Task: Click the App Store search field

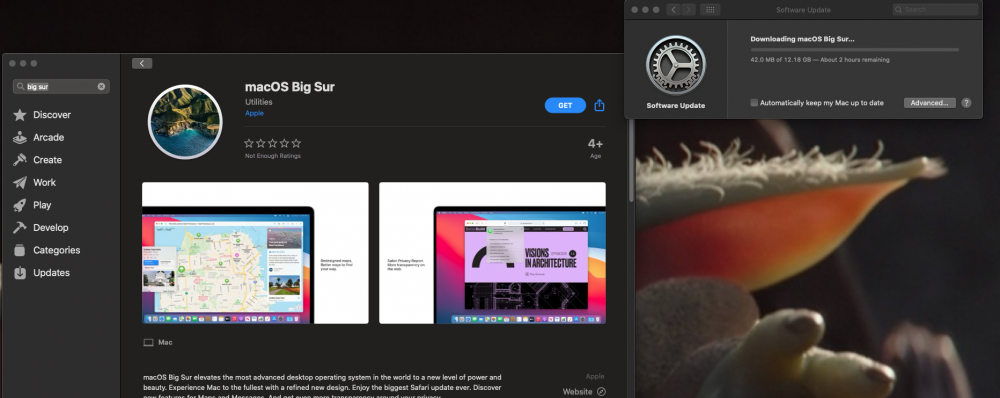Action: (x=61, y=87)
